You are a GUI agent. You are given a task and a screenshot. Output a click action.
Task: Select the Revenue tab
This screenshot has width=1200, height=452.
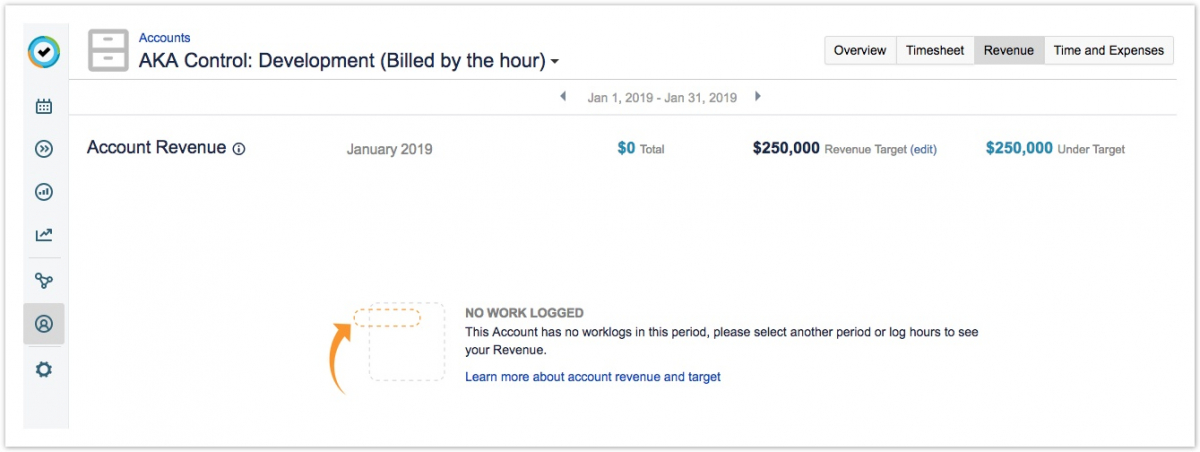[1008, 50]
